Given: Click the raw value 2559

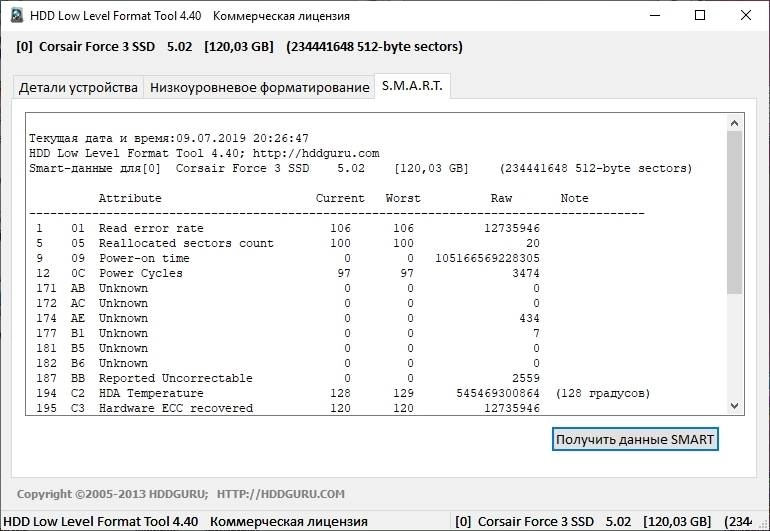Looking at the screenshot, I should pyautogui.click(x=526, y=378).
